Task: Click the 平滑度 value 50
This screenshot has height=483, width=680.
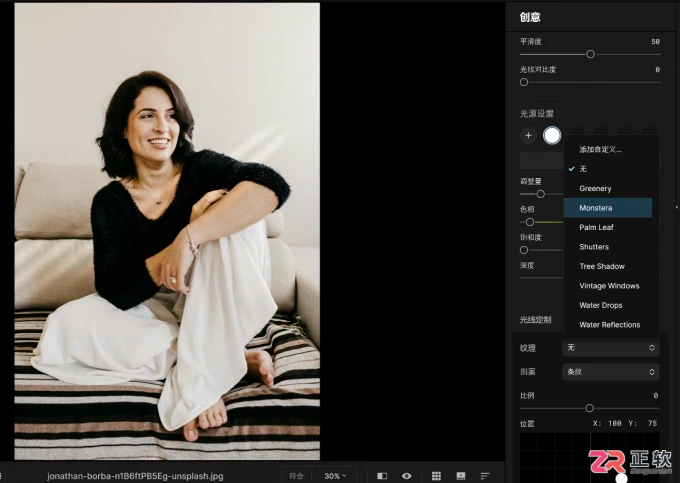Action: (x=655, y=42)
